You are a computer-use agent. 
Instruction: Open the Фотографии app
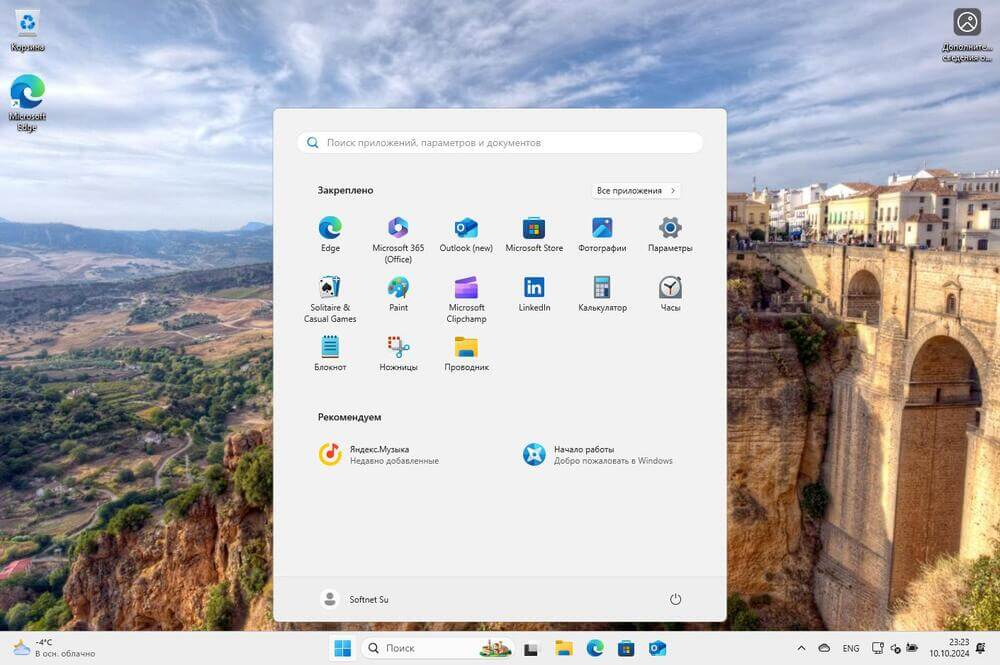click(x=602, y=235)
